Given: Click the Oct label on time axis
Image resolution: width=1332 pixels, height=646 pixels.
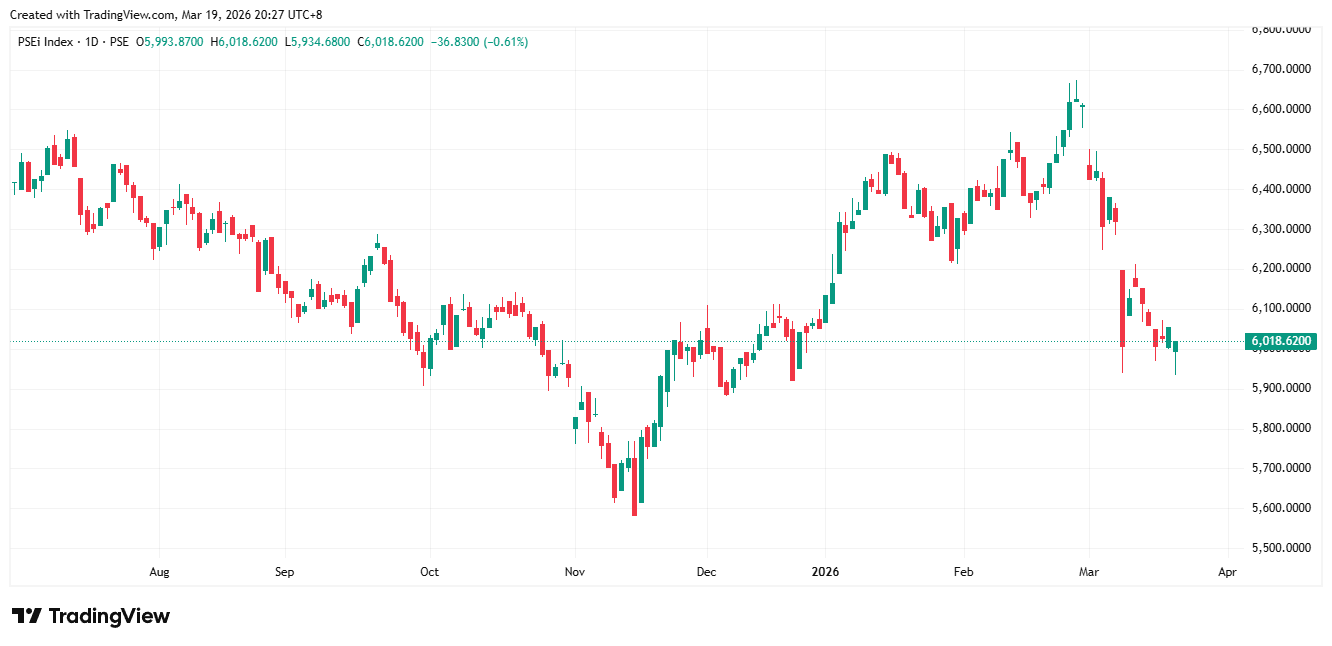Looking at the screenshot, I should (x=429, y=572).
